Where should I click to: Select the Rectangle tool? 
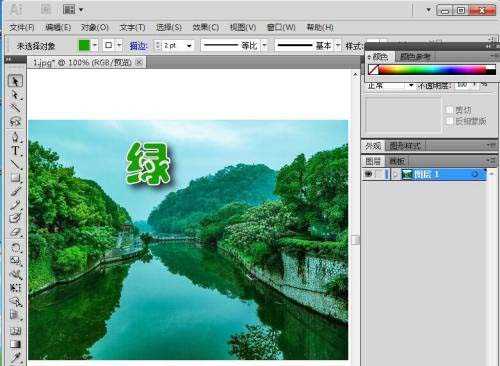click(x=15, y=177)
